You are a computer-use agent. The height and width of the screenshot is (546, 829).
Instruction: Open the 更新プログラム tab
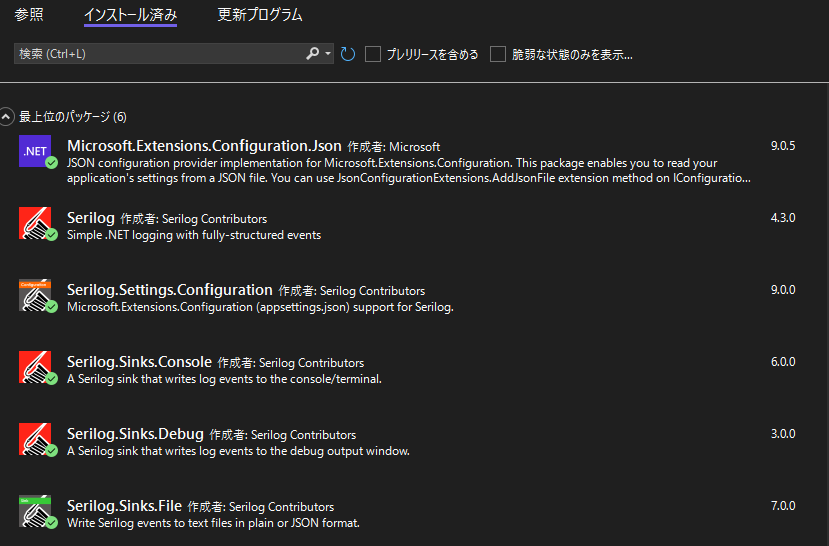260,15
